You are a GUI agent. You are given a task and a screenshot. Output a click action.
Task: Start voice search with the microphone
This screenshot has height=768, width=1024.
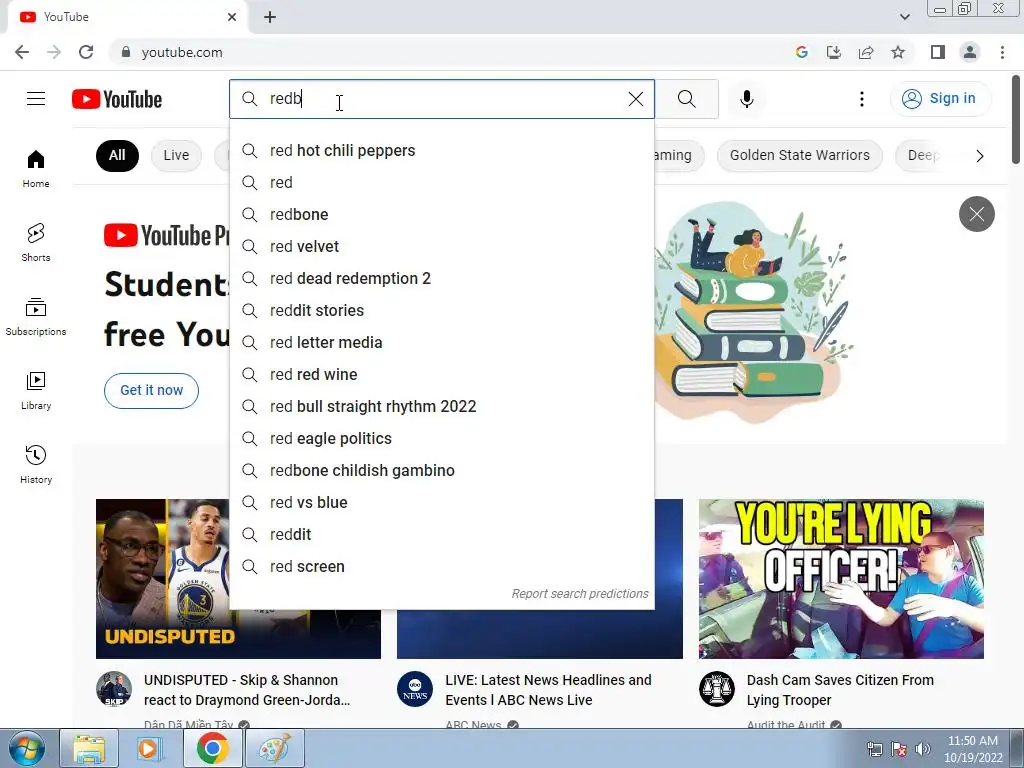point(747,99)
